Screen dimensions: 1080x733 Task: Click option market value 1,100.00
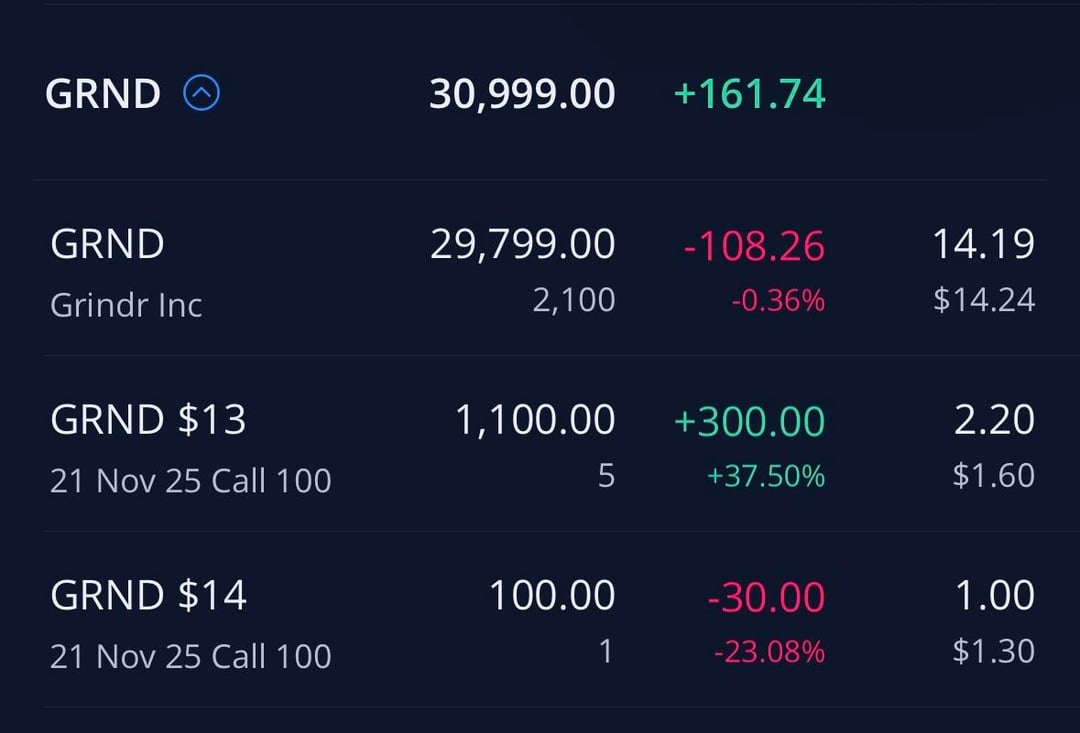535,420
